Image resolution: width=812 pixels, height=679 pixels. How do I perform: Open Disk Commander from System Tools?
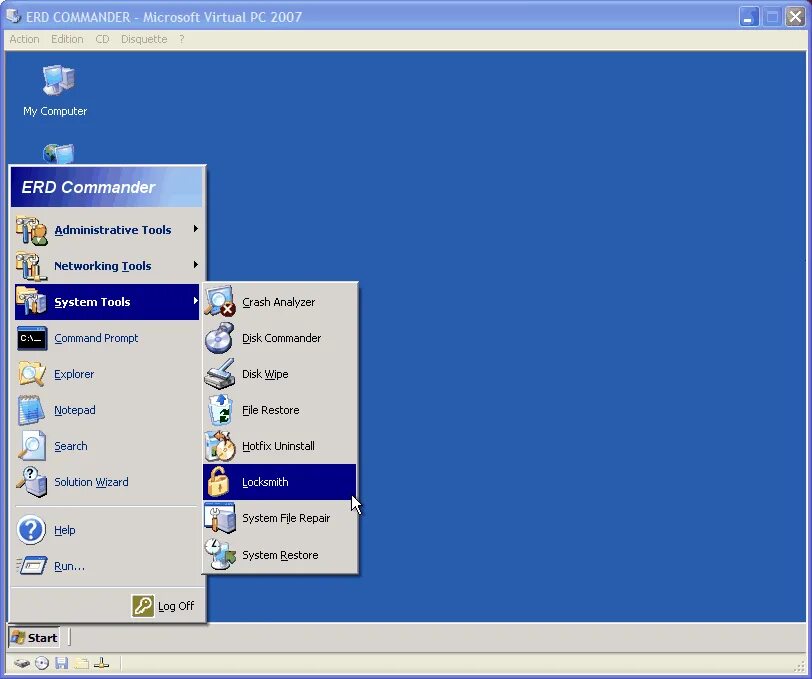tap(281, 338)
